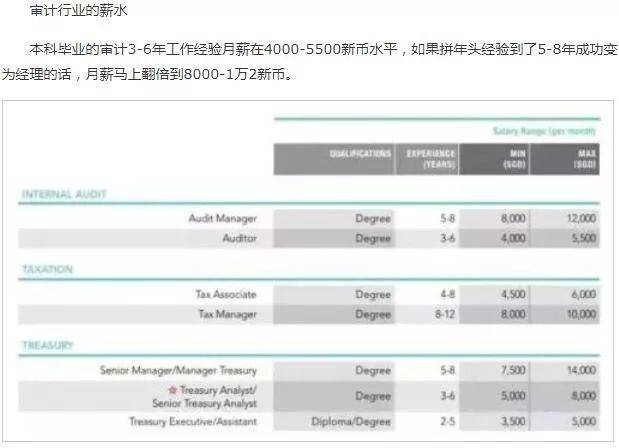Image resolution: width=619 pixels, height=448 pixels.
Task: Select the Tax Associate row label
Action: pos(226,294)
